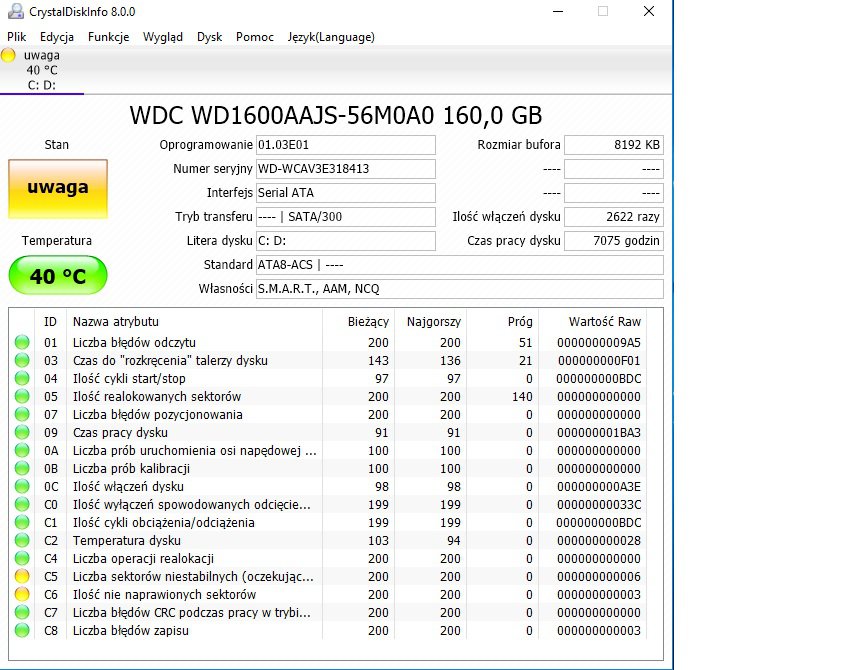This screenshot has height=670, width=864.
Task: Open the Edycja menu
Action: (x=57, y=37)
